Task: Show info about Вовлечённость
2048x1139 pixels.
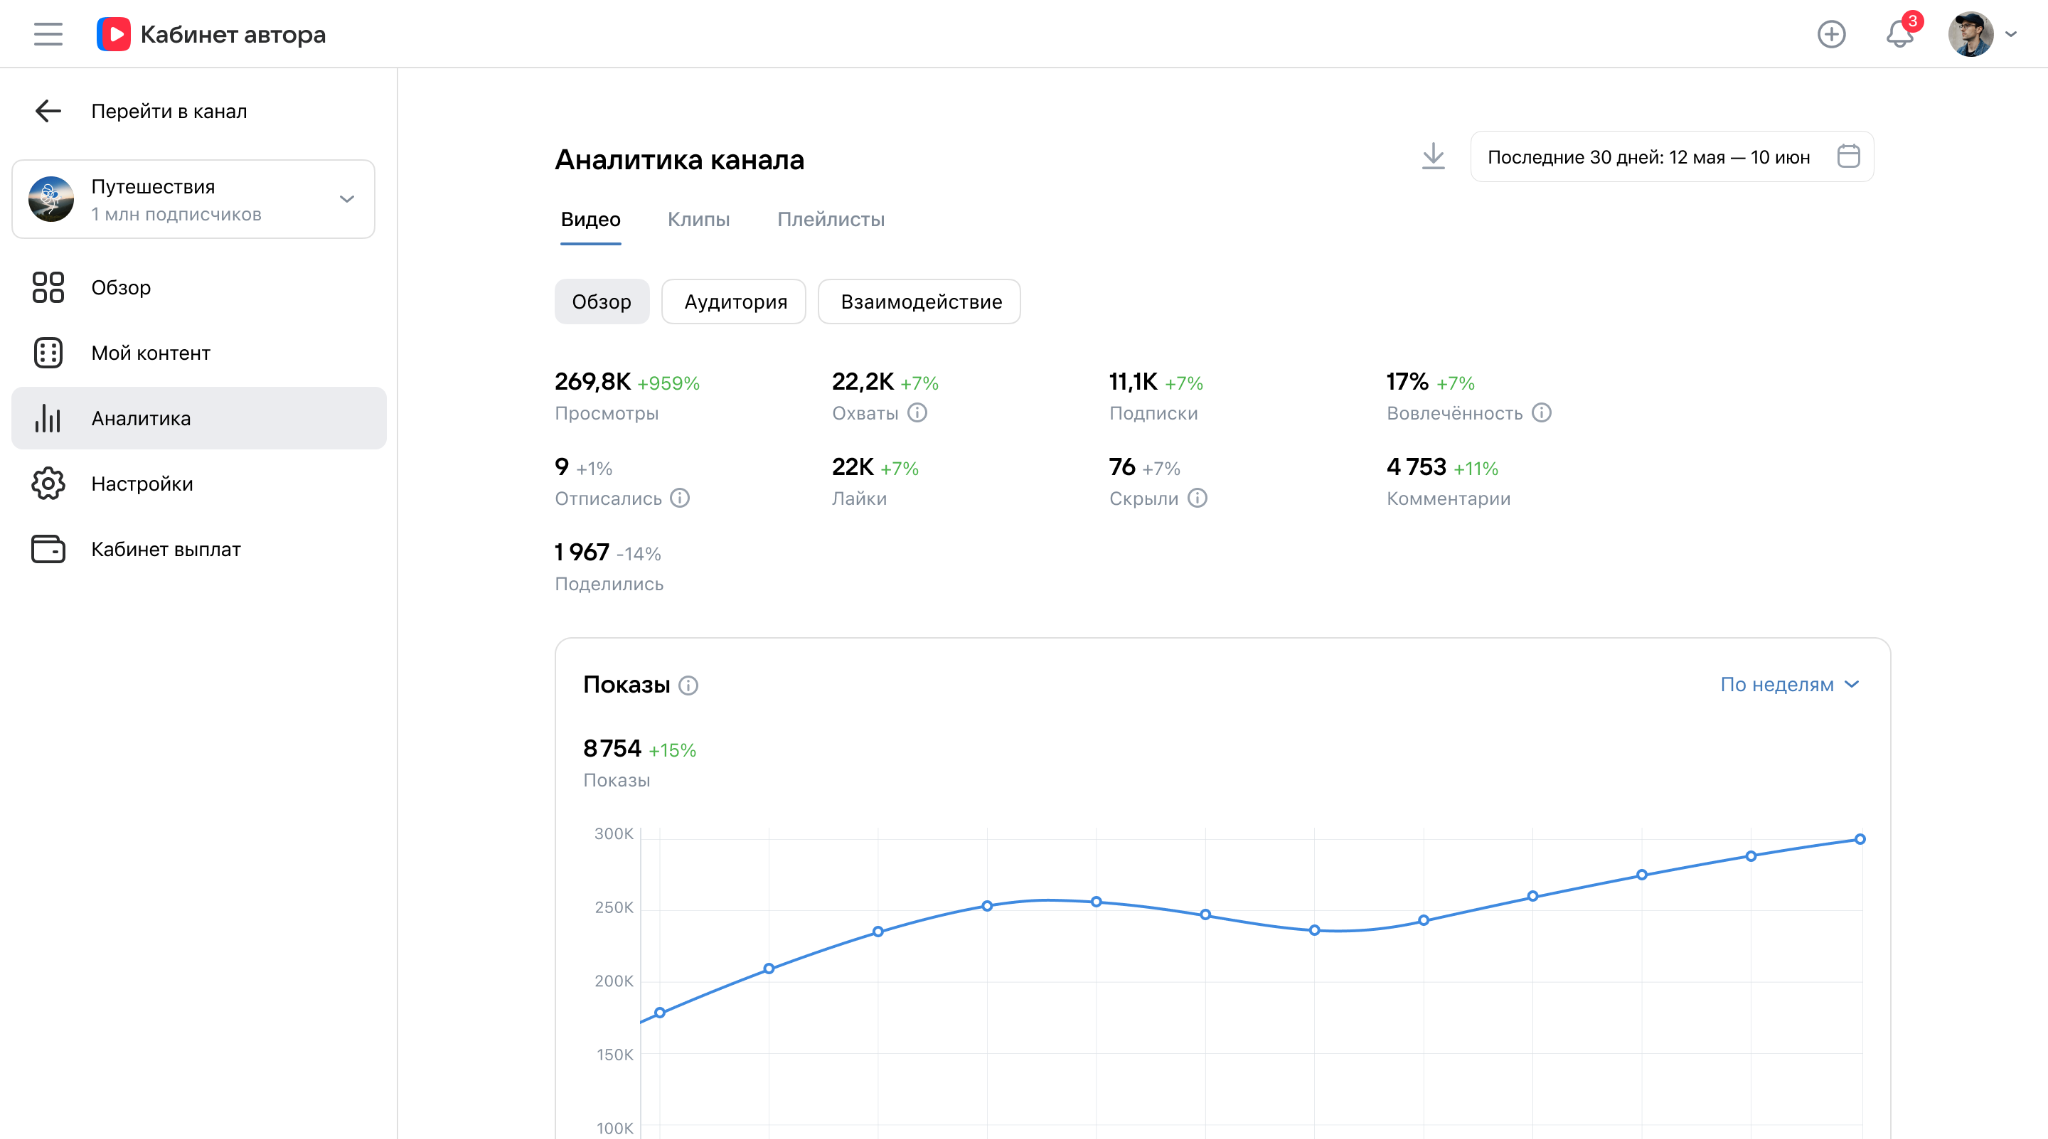Action: 1541,413
